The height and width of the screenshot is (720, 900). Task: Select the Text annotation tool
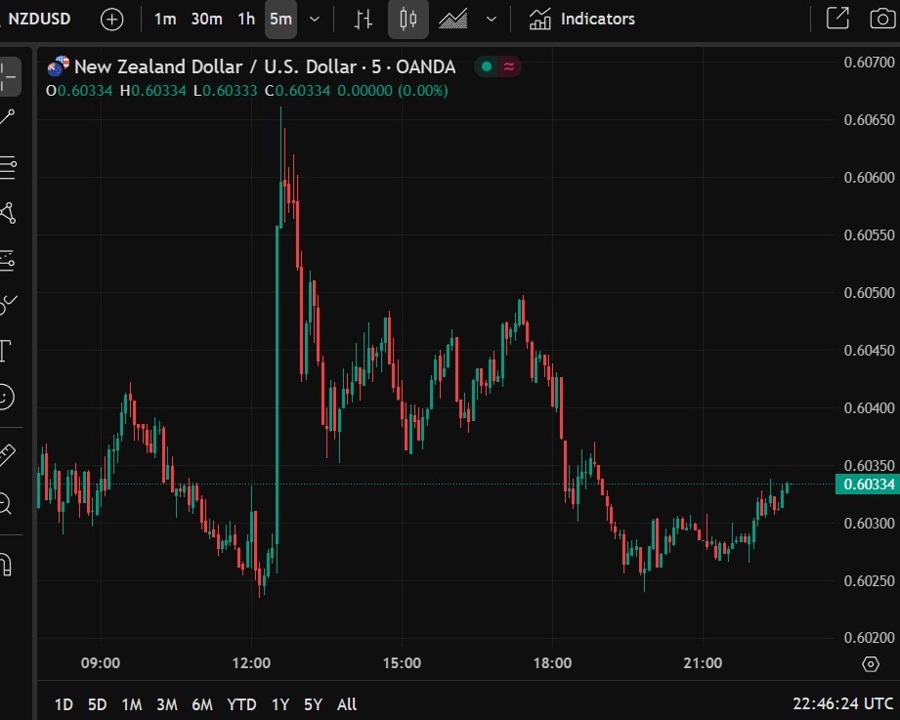pyautogui.click(x=6, y=350)
